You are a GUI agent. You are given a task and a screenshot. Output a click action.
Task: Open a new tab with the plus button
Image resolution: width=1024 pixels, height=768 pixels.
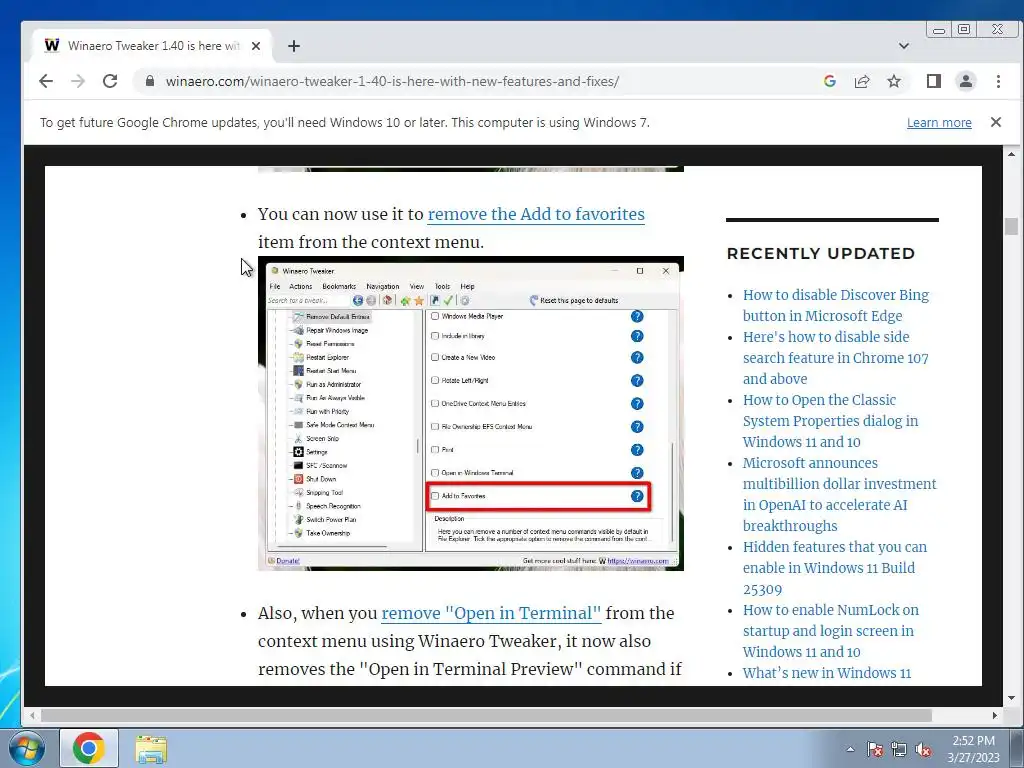[x=294, y=46]
